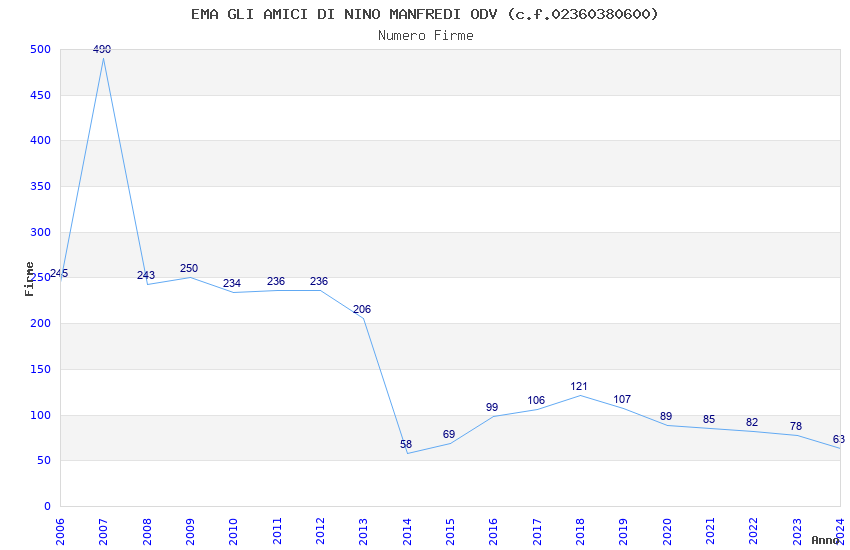Click data label 121 for 2018
Viewport: 850px width, 550px height.
pos(579,386)
